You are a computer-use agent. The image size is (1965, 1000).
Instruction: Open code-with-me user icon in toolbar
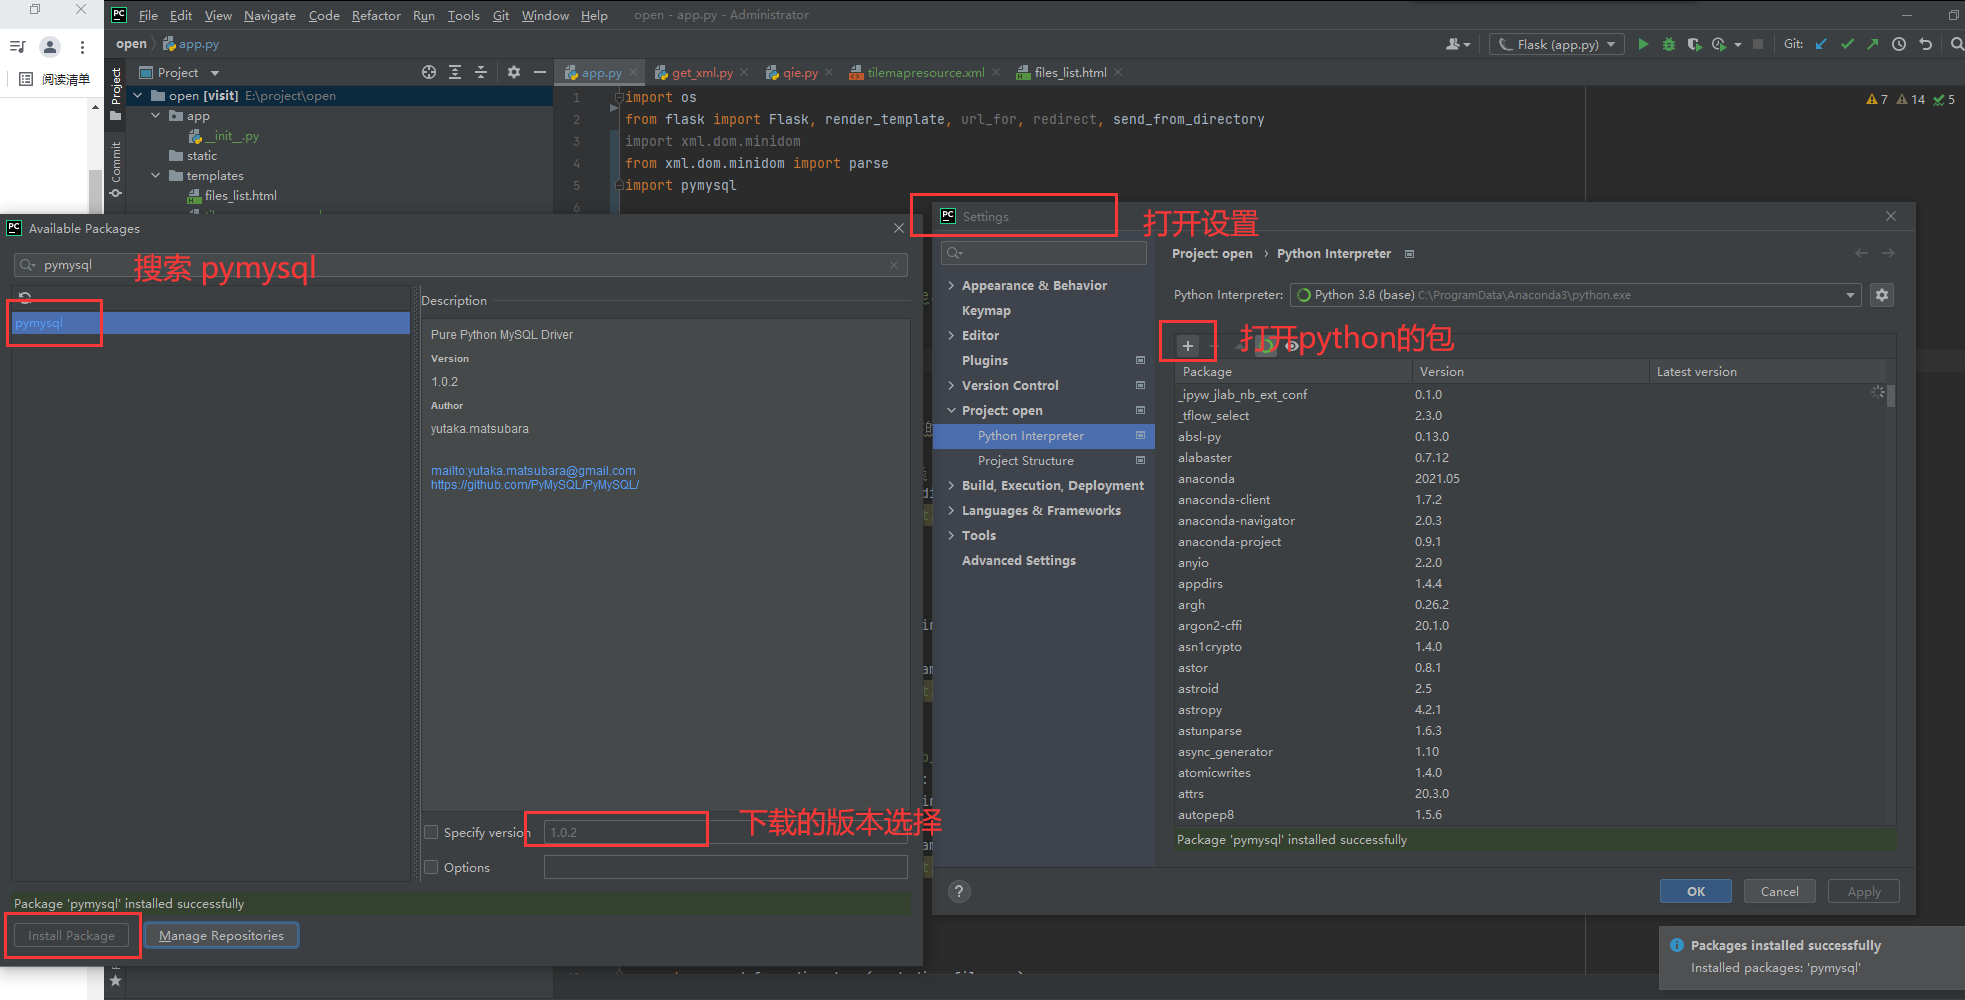1457,44
